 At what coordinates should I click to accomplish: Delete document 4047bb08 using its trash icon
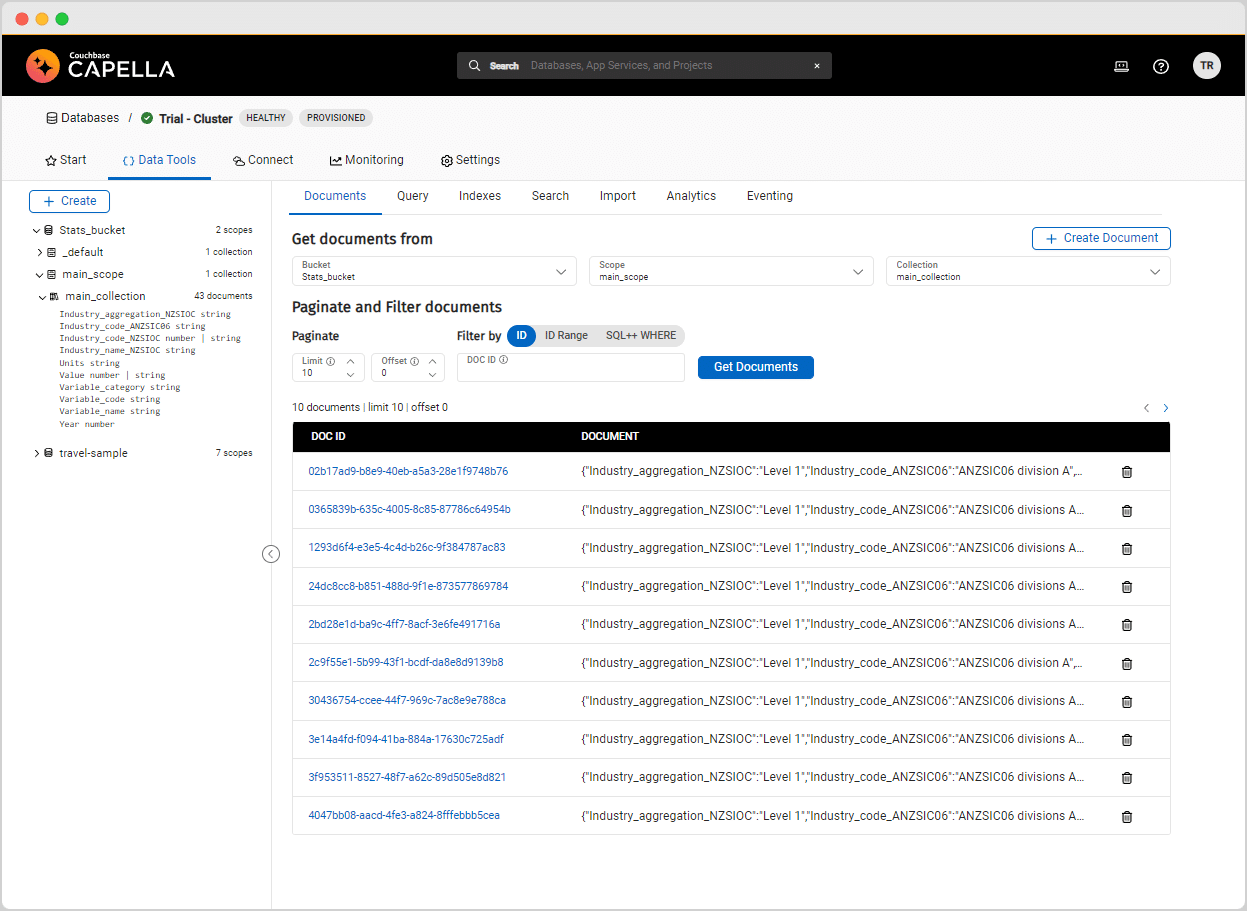click(x=1127, y=816)
